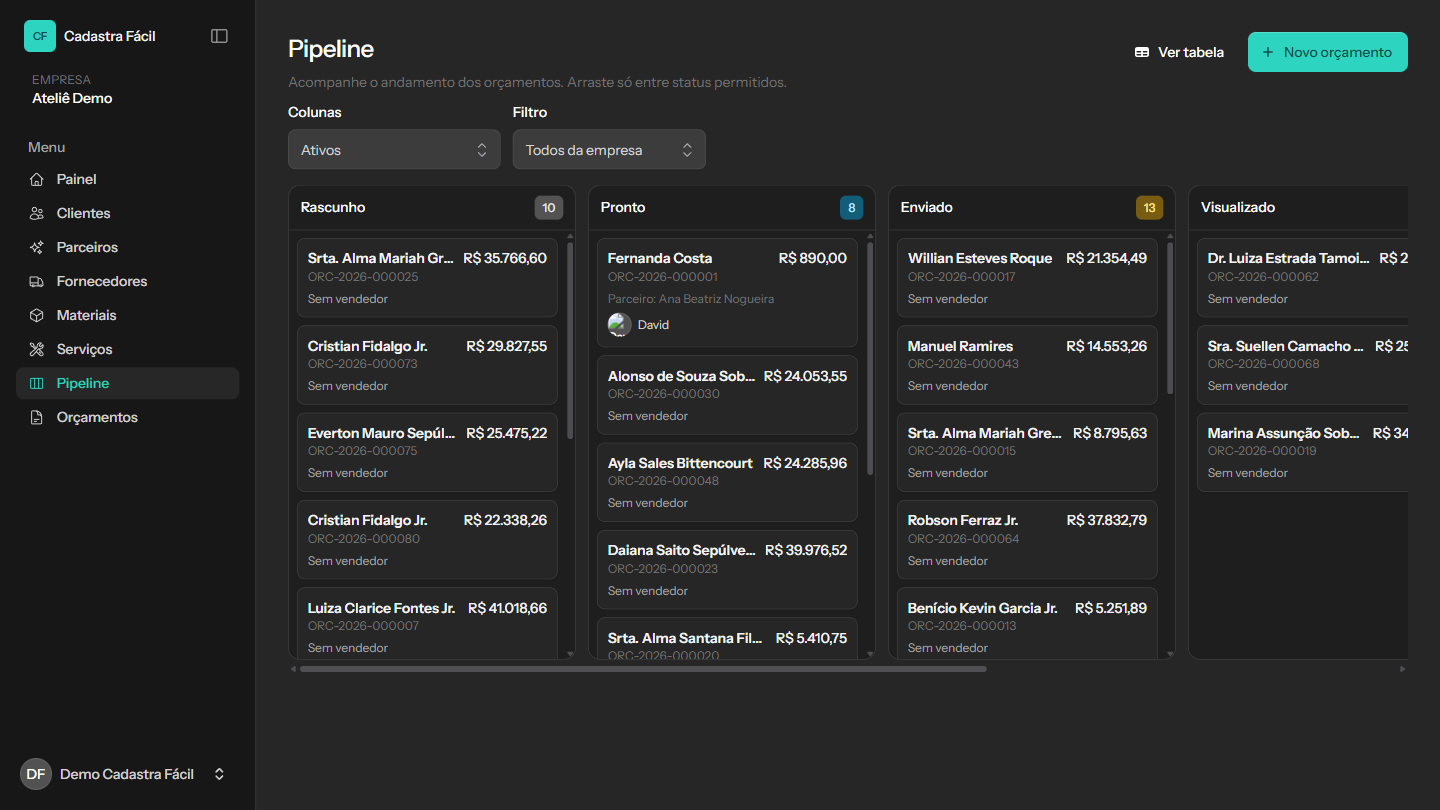This screenshot has width=1440, height=810.
Task: Open the Todos da empresa filter dropdown
Action: [x=609, y=150]
